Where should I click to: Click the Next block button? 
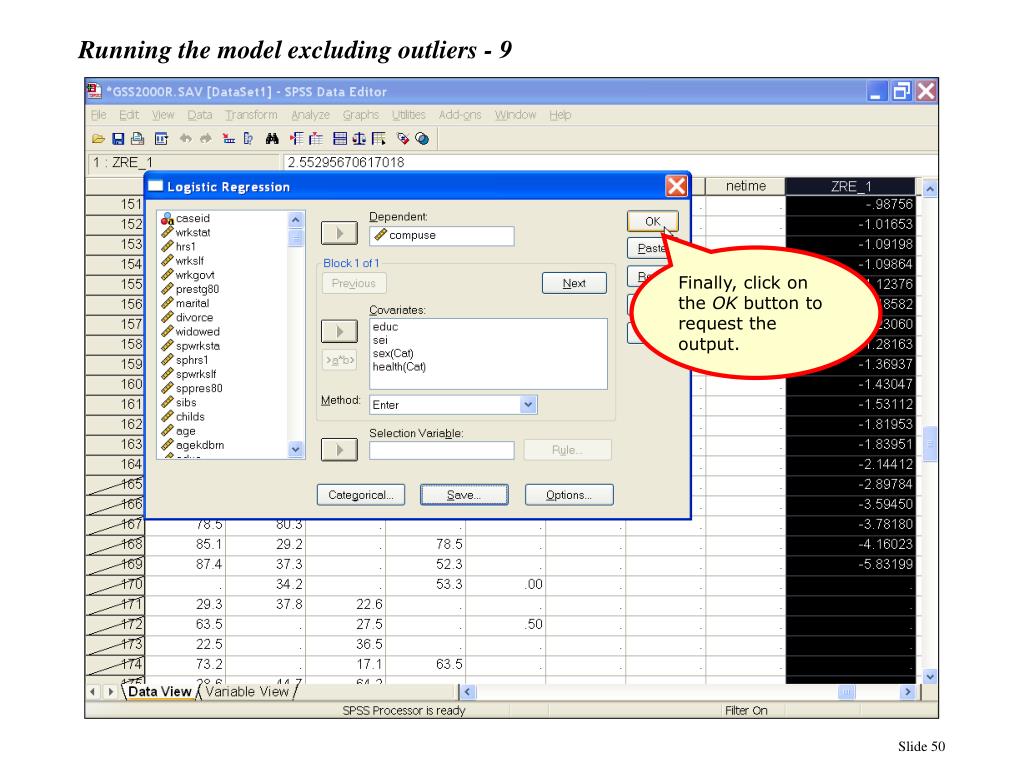click(x=574, y=283)
